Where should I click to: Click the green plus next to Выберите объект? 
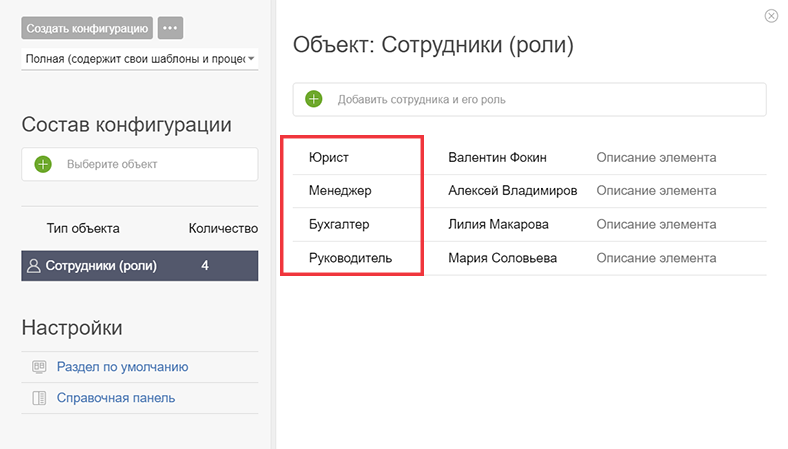click(43, 164)
